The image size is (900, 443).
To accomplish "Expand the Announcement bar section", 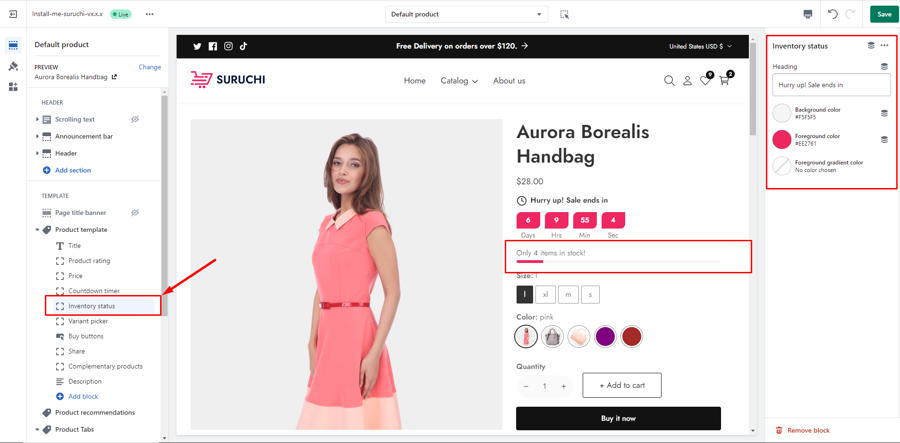I will [x=38, y=136].
